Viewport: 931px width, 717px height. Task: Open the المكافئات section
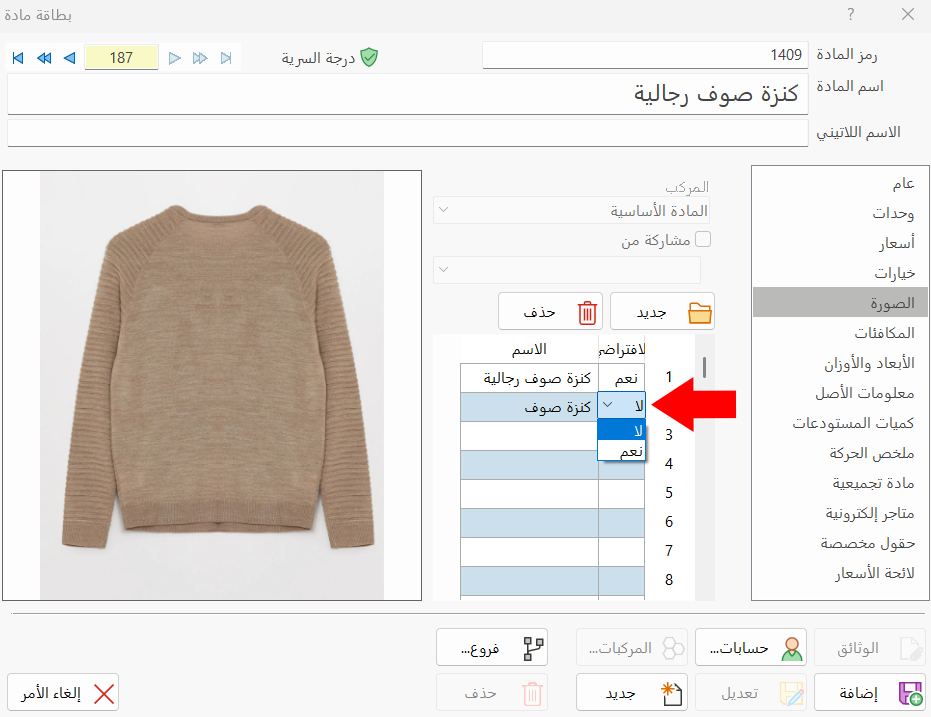tap(840, 333)
